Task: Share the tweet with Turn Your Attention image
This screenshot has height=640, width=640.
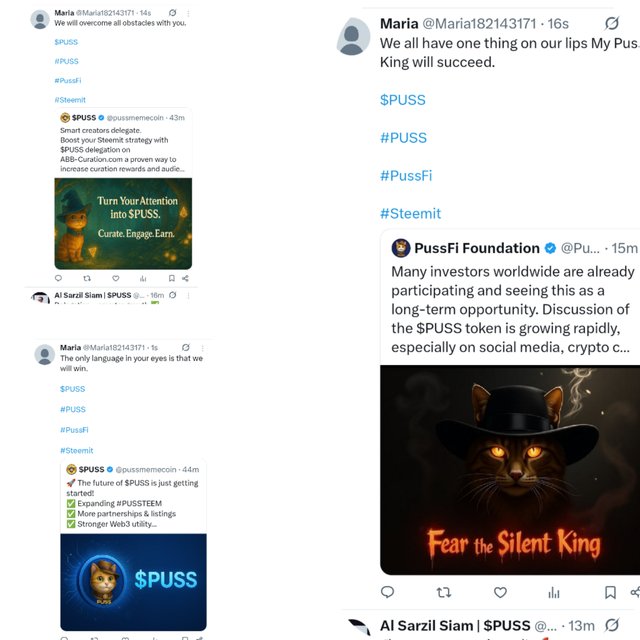Action: (185, 278)
